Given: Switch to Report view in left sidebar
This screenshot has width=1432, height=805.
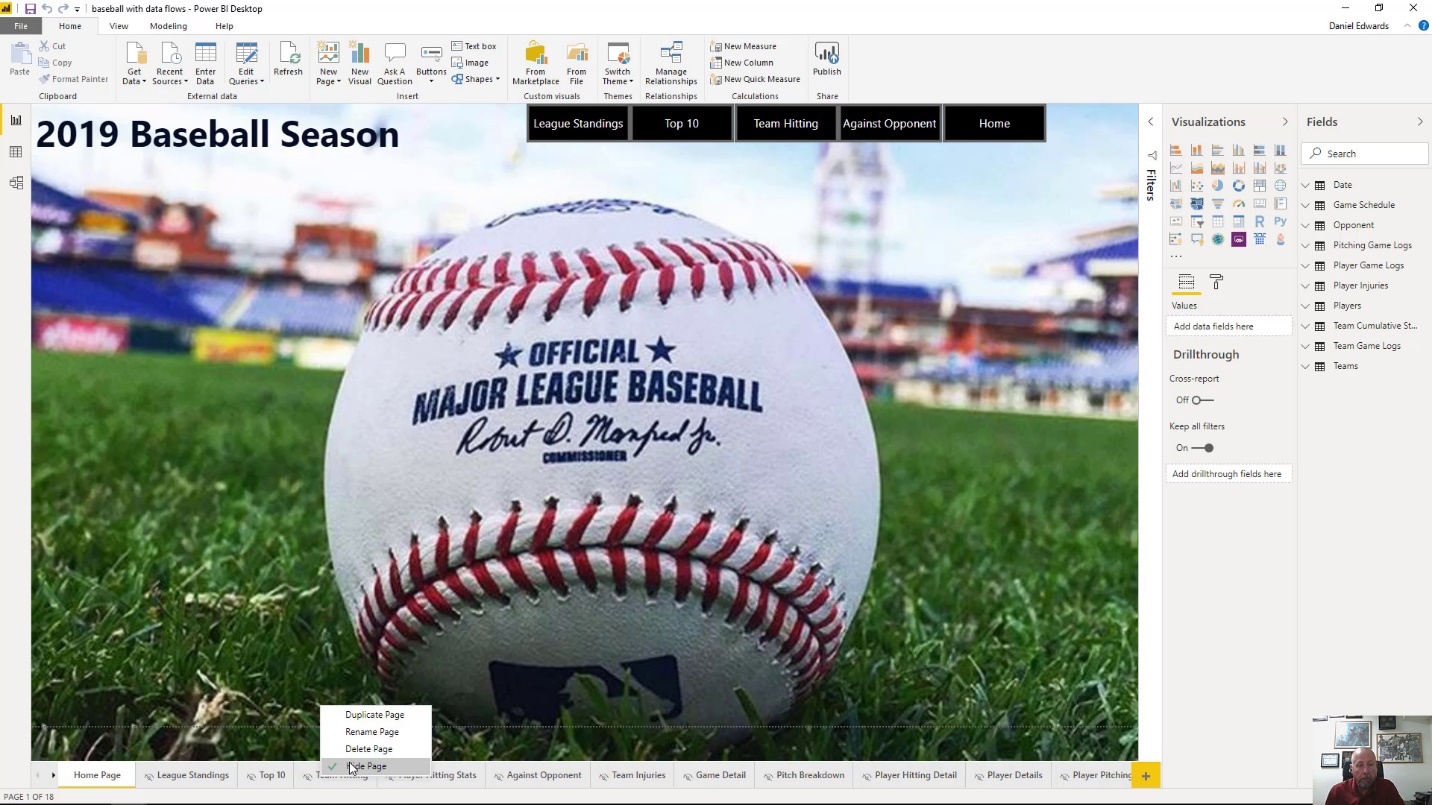Looking at the screenshot, I should (16, 120).
